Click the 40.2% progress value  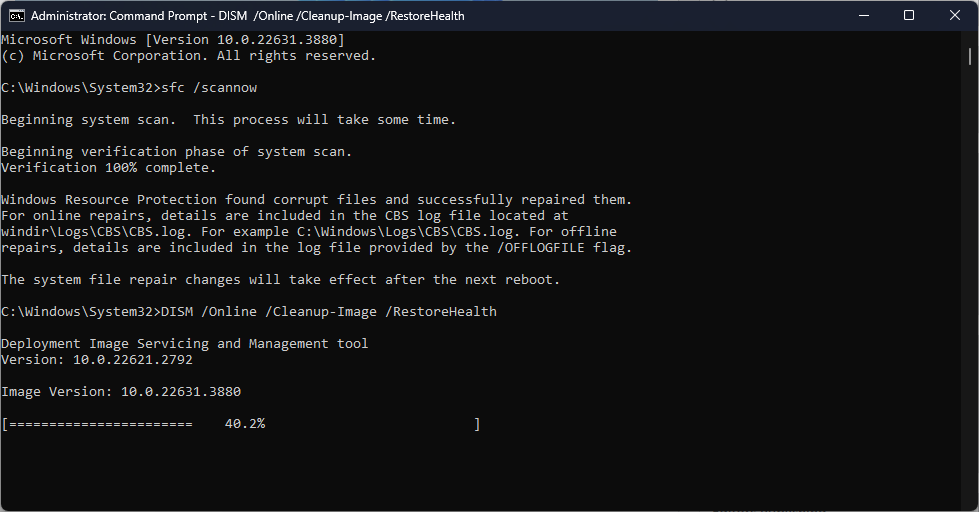point(245,424)
